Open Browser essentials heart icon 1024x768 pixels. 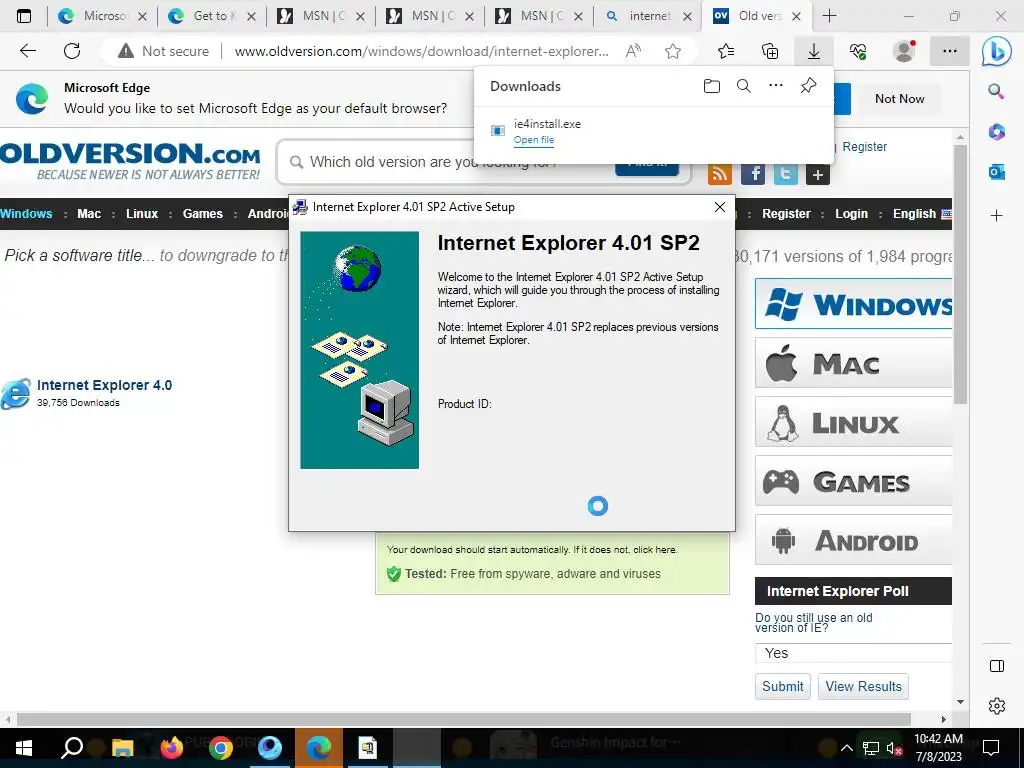[858, 51]
